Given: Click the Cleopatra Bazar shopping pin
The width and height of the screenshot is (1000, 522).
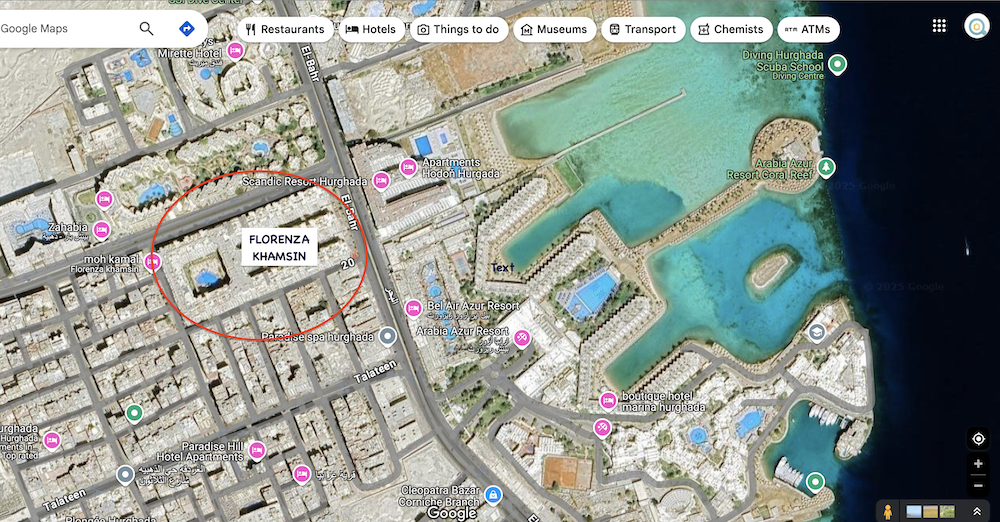Looking at the screenshot, I should tap(492, 495).
